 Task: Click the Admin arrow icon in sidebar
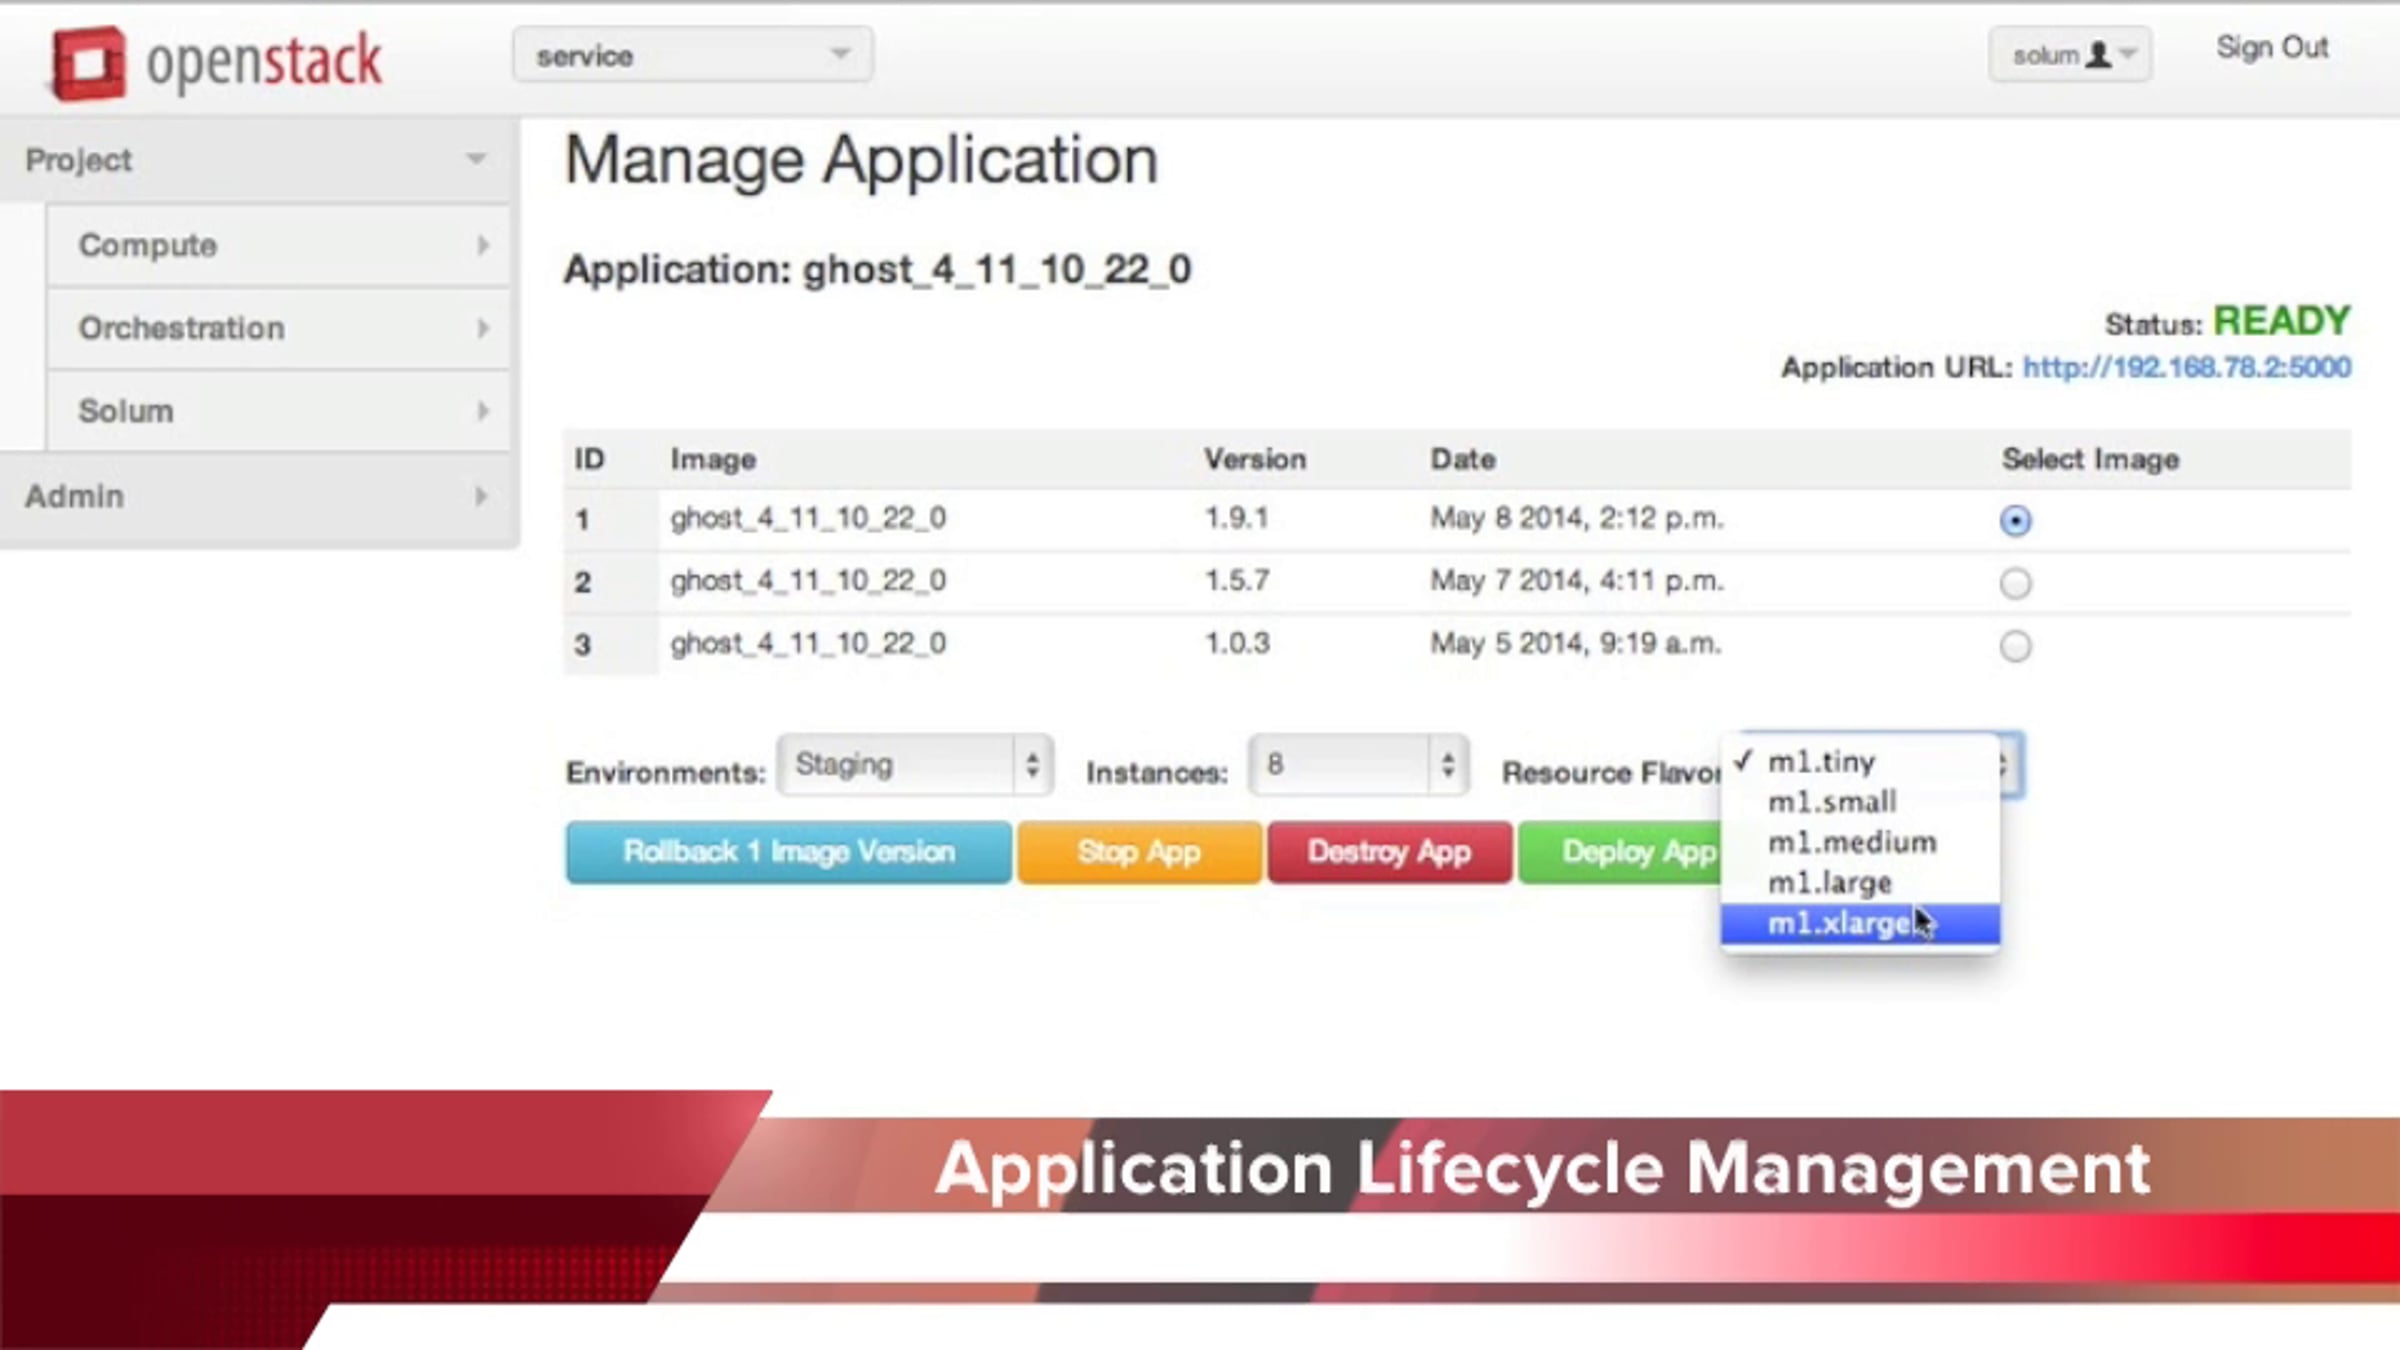point(481,496)
